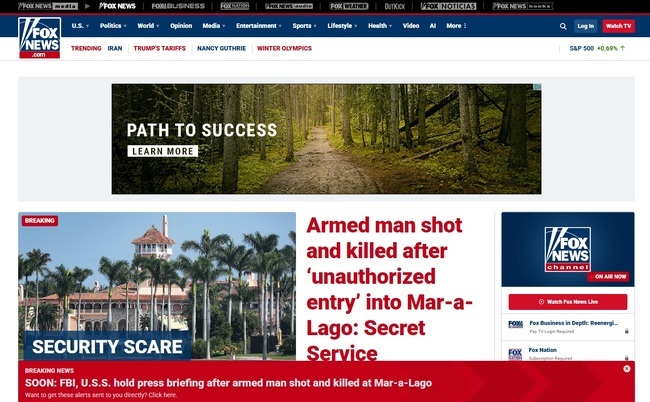Screen dimensions: 650x402
Task: Open Fox Business in top network bar
Action: (x=178, y=6)
